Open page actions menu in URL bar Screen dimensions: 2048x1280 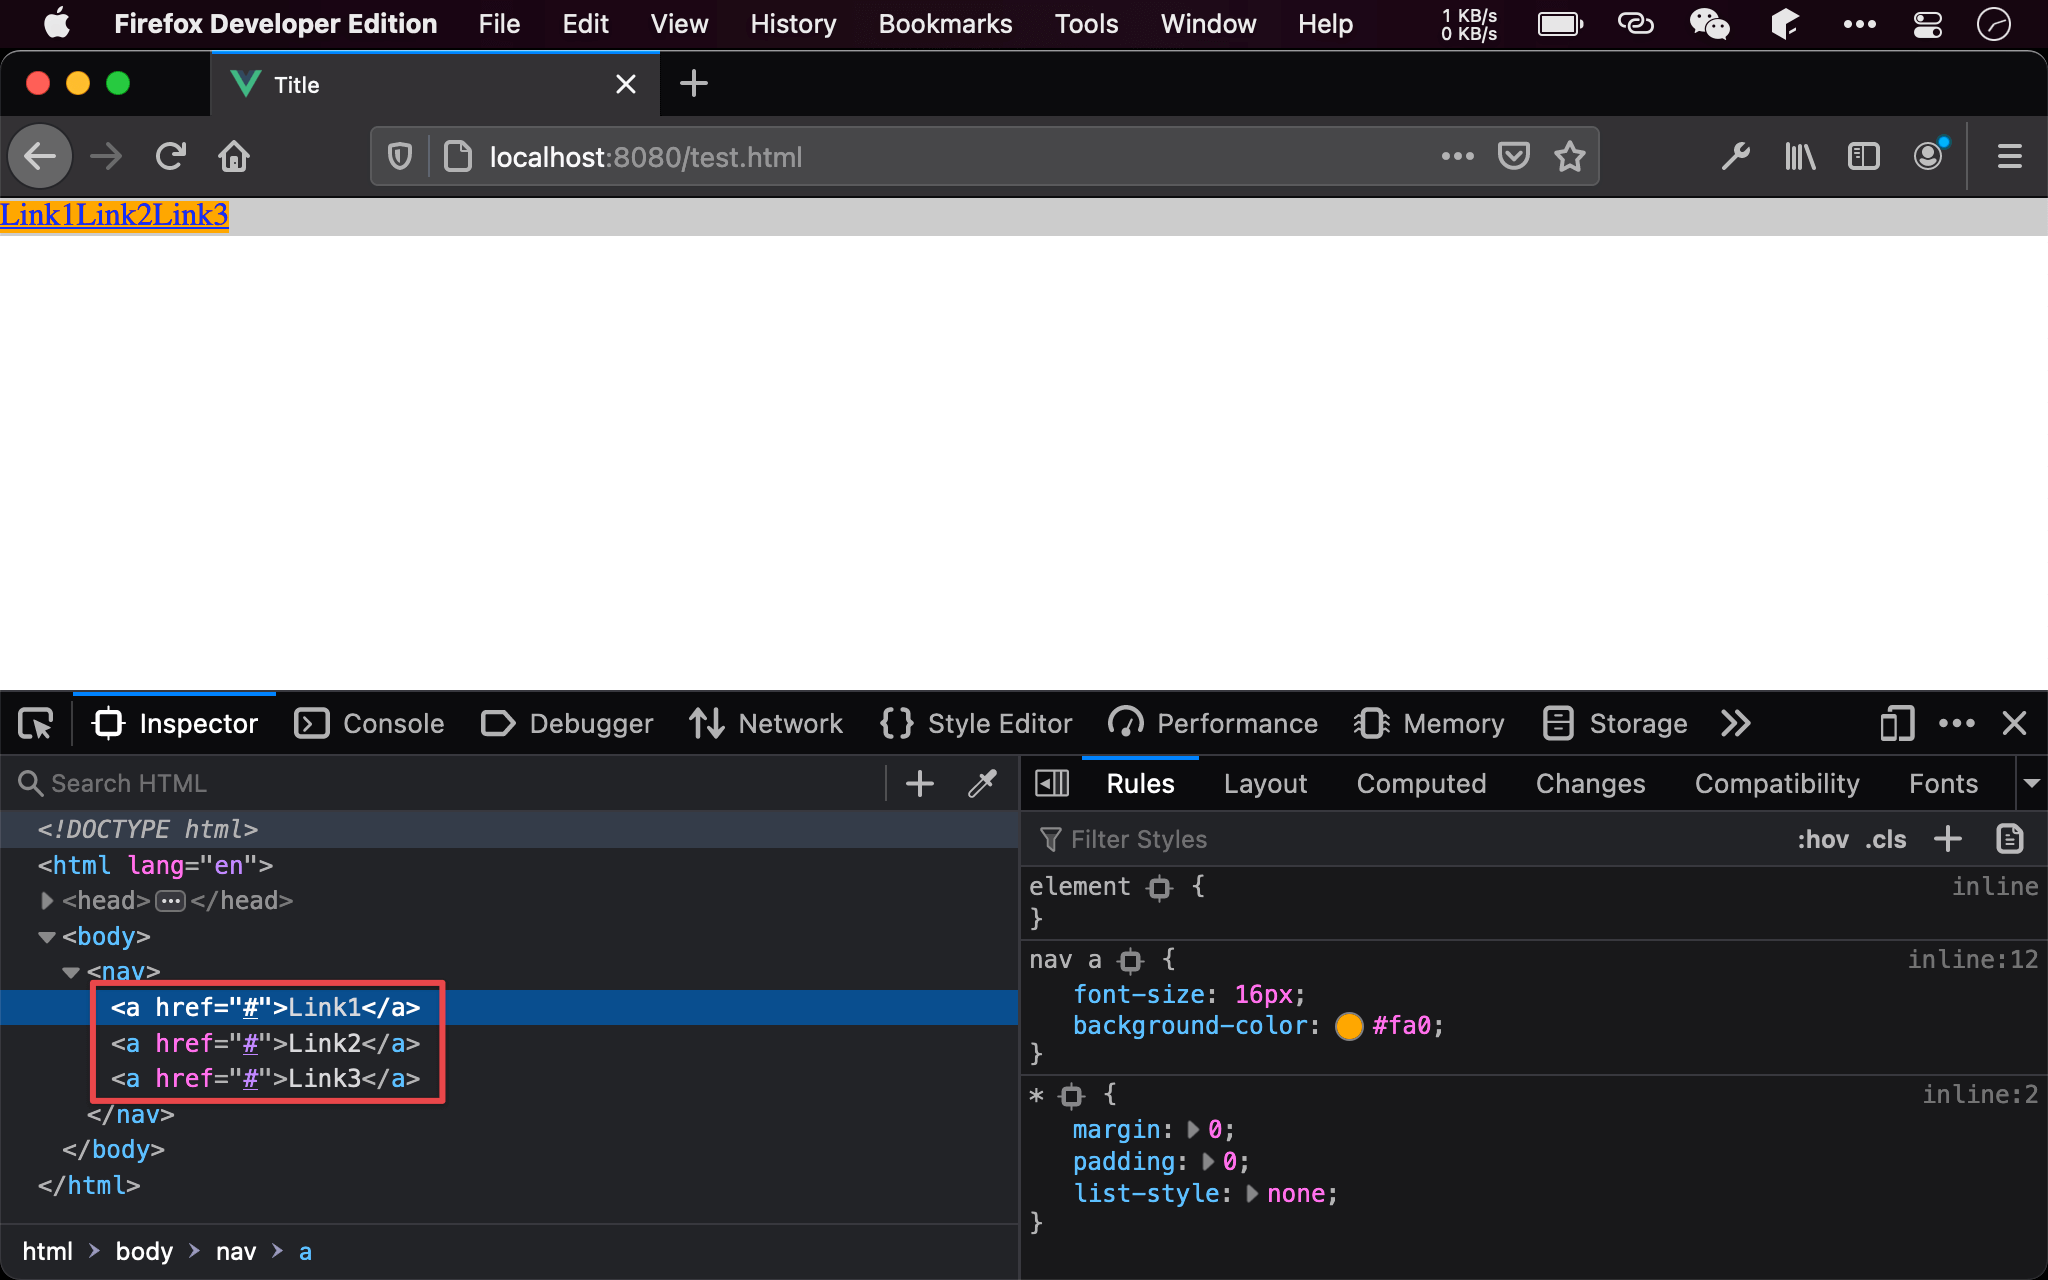click(x=1457, y=156)
